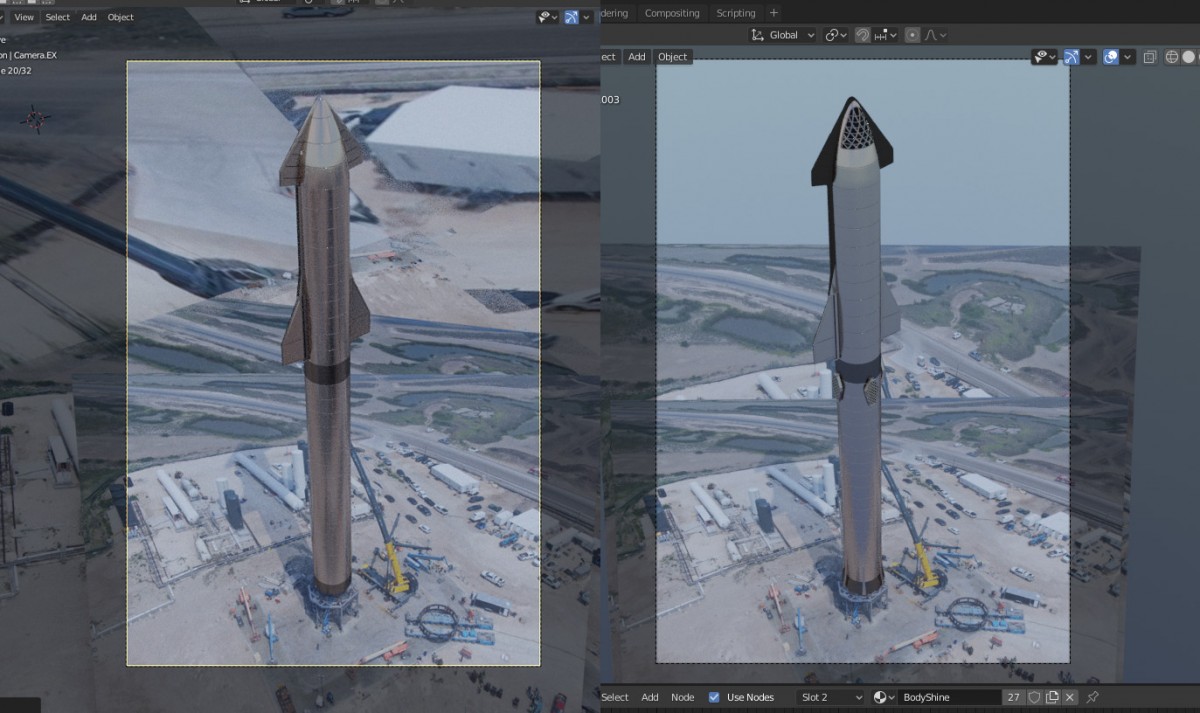
Task: Open the Global transform orientation dropdown
Action: click(783, 35)
